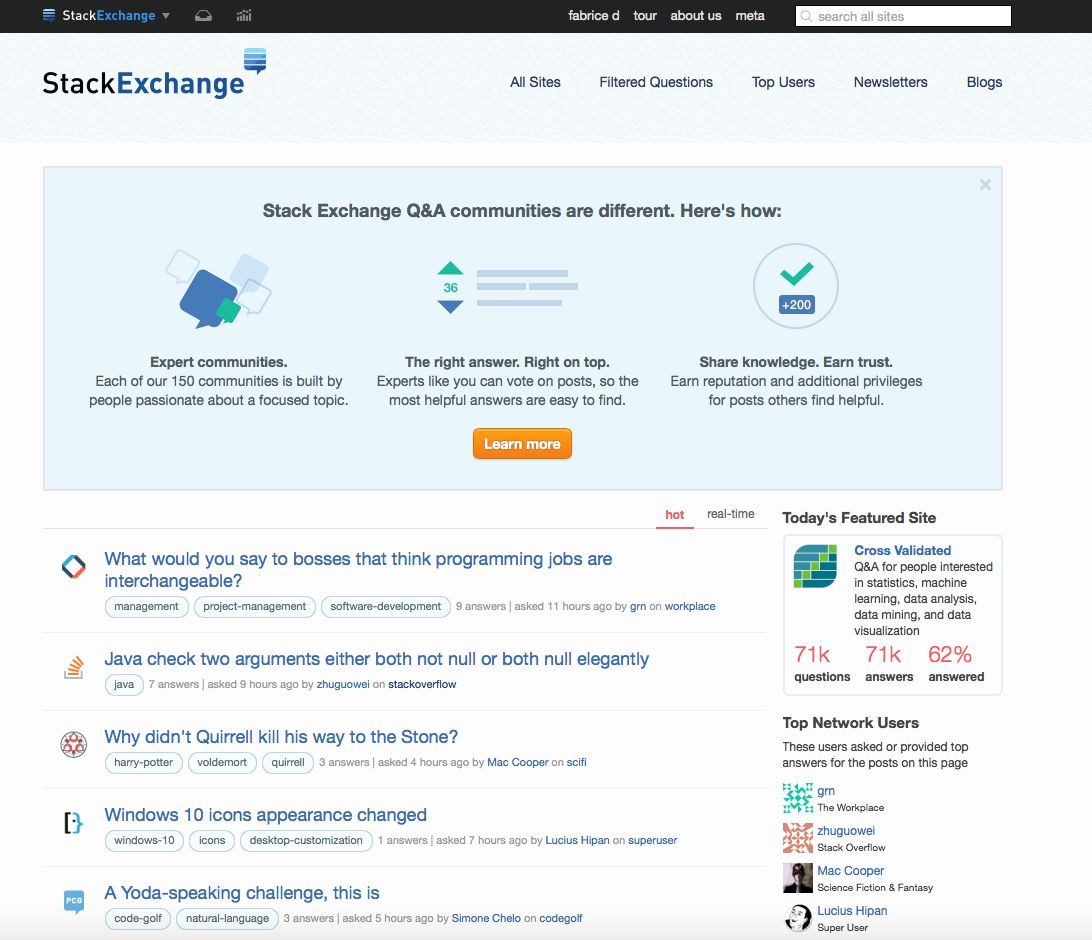This screenshot has width=1092, height=940.
Task: Open Mac Cooper name link in Top Network Users
Action: coord(850,870)
